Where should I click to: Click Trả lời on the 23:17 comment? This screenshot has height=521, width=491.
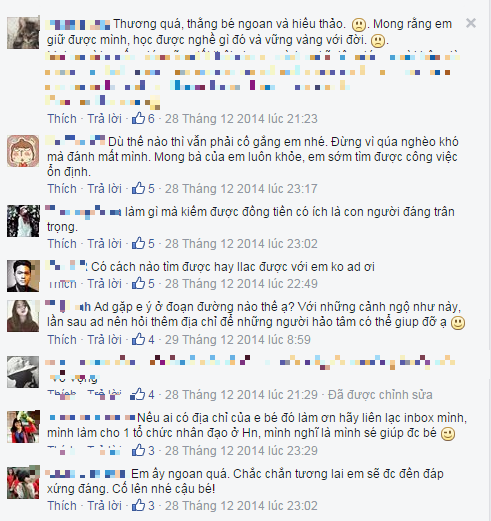tap(104, 189)
